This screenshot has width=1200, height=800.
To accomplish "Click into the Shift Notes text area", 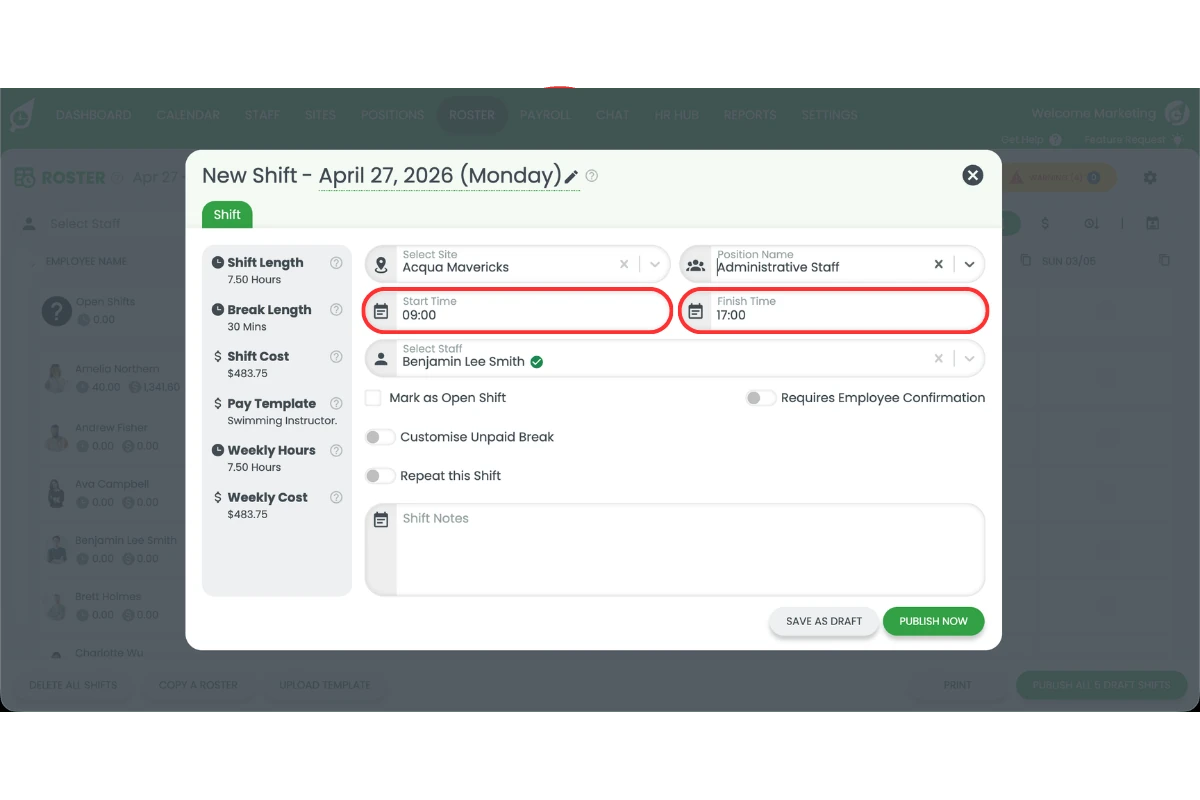I will (x=690, y=550).
